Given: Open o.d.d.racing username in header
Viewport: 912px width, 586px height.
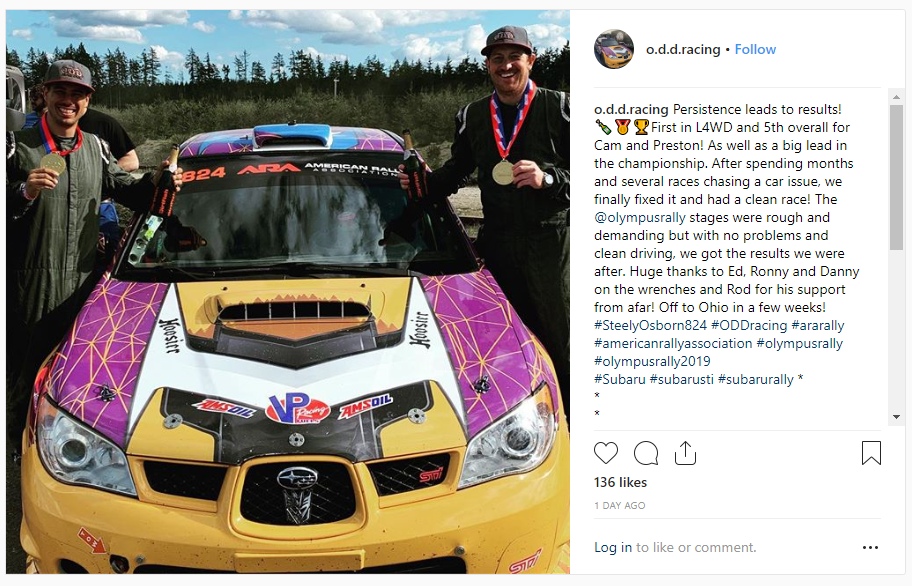Looking at the screenshot, I should (x=683, y=49).
